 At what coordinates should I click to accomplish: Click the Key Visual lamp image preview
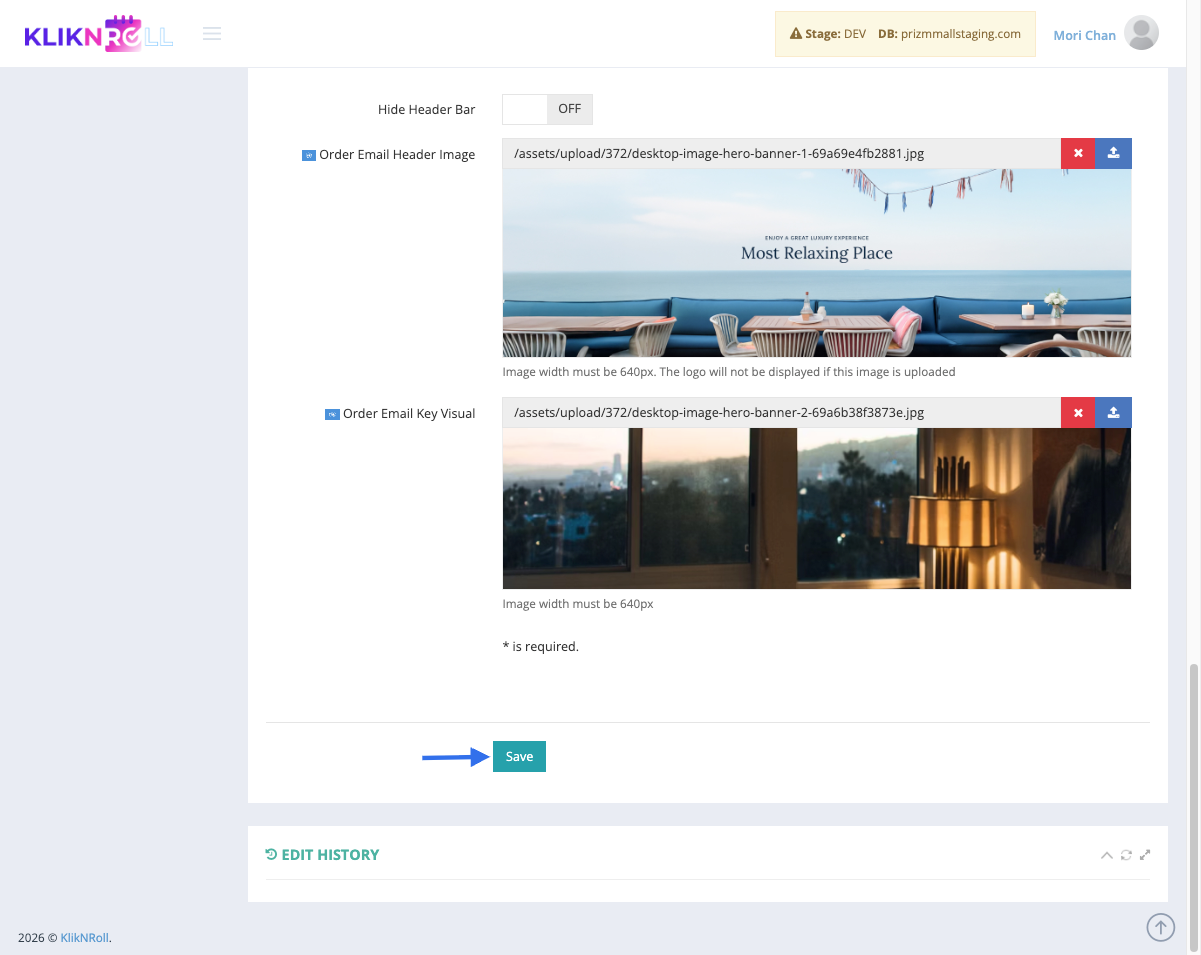click(x=817, y=509)
